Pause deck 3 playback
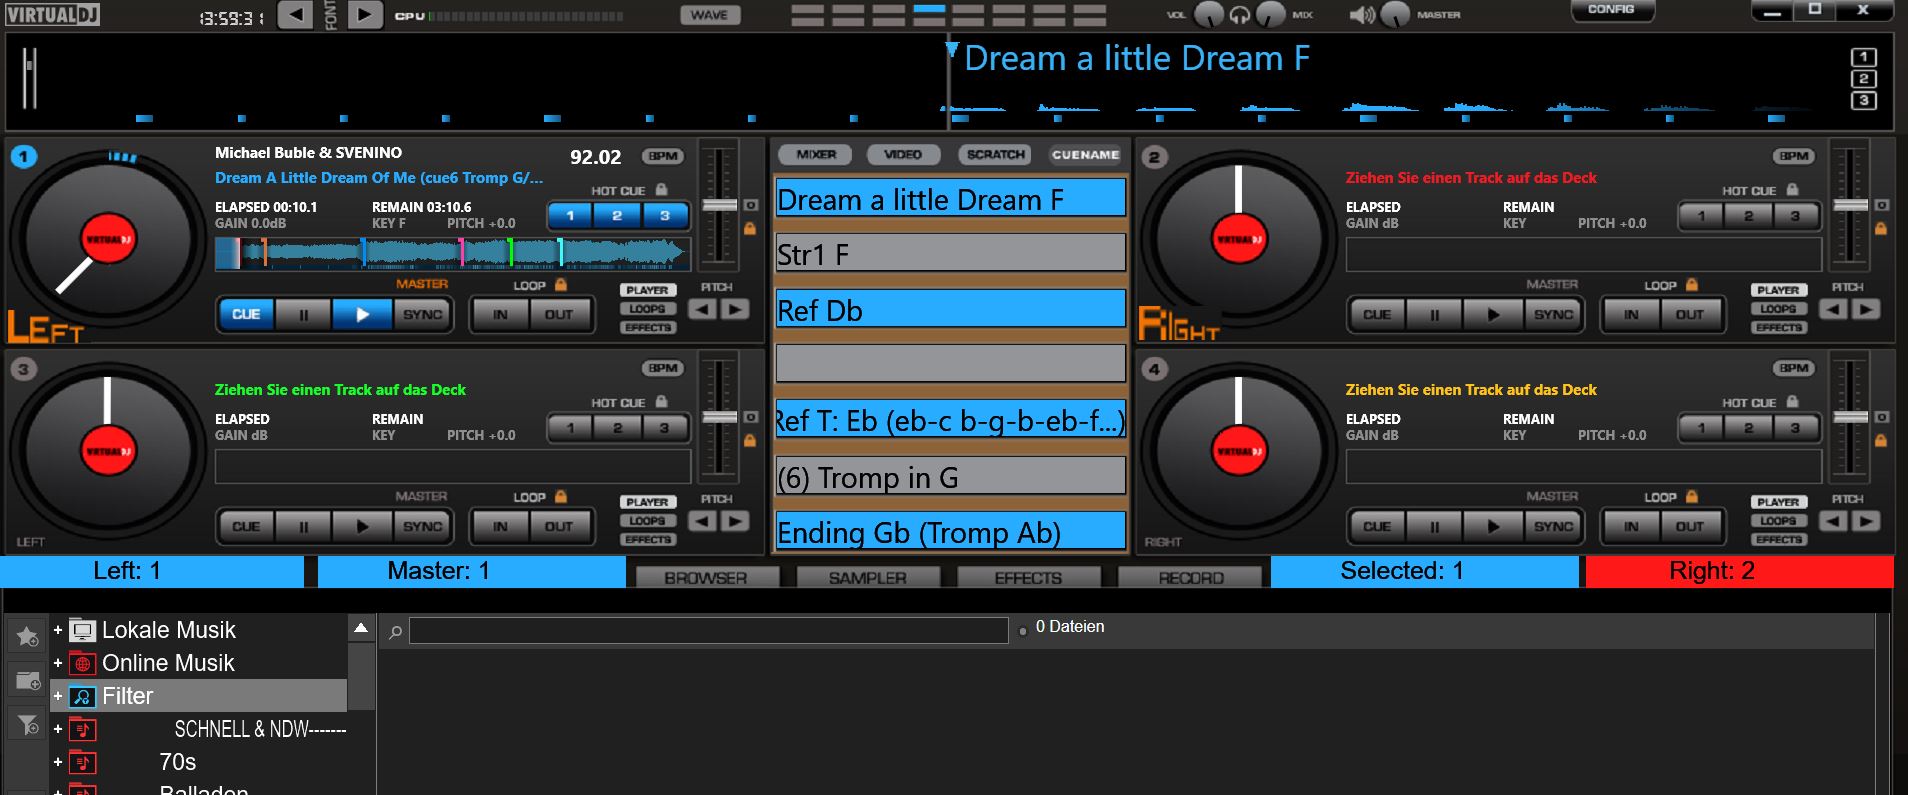This screenshot has height=795, width=1908. coord(304,526)
